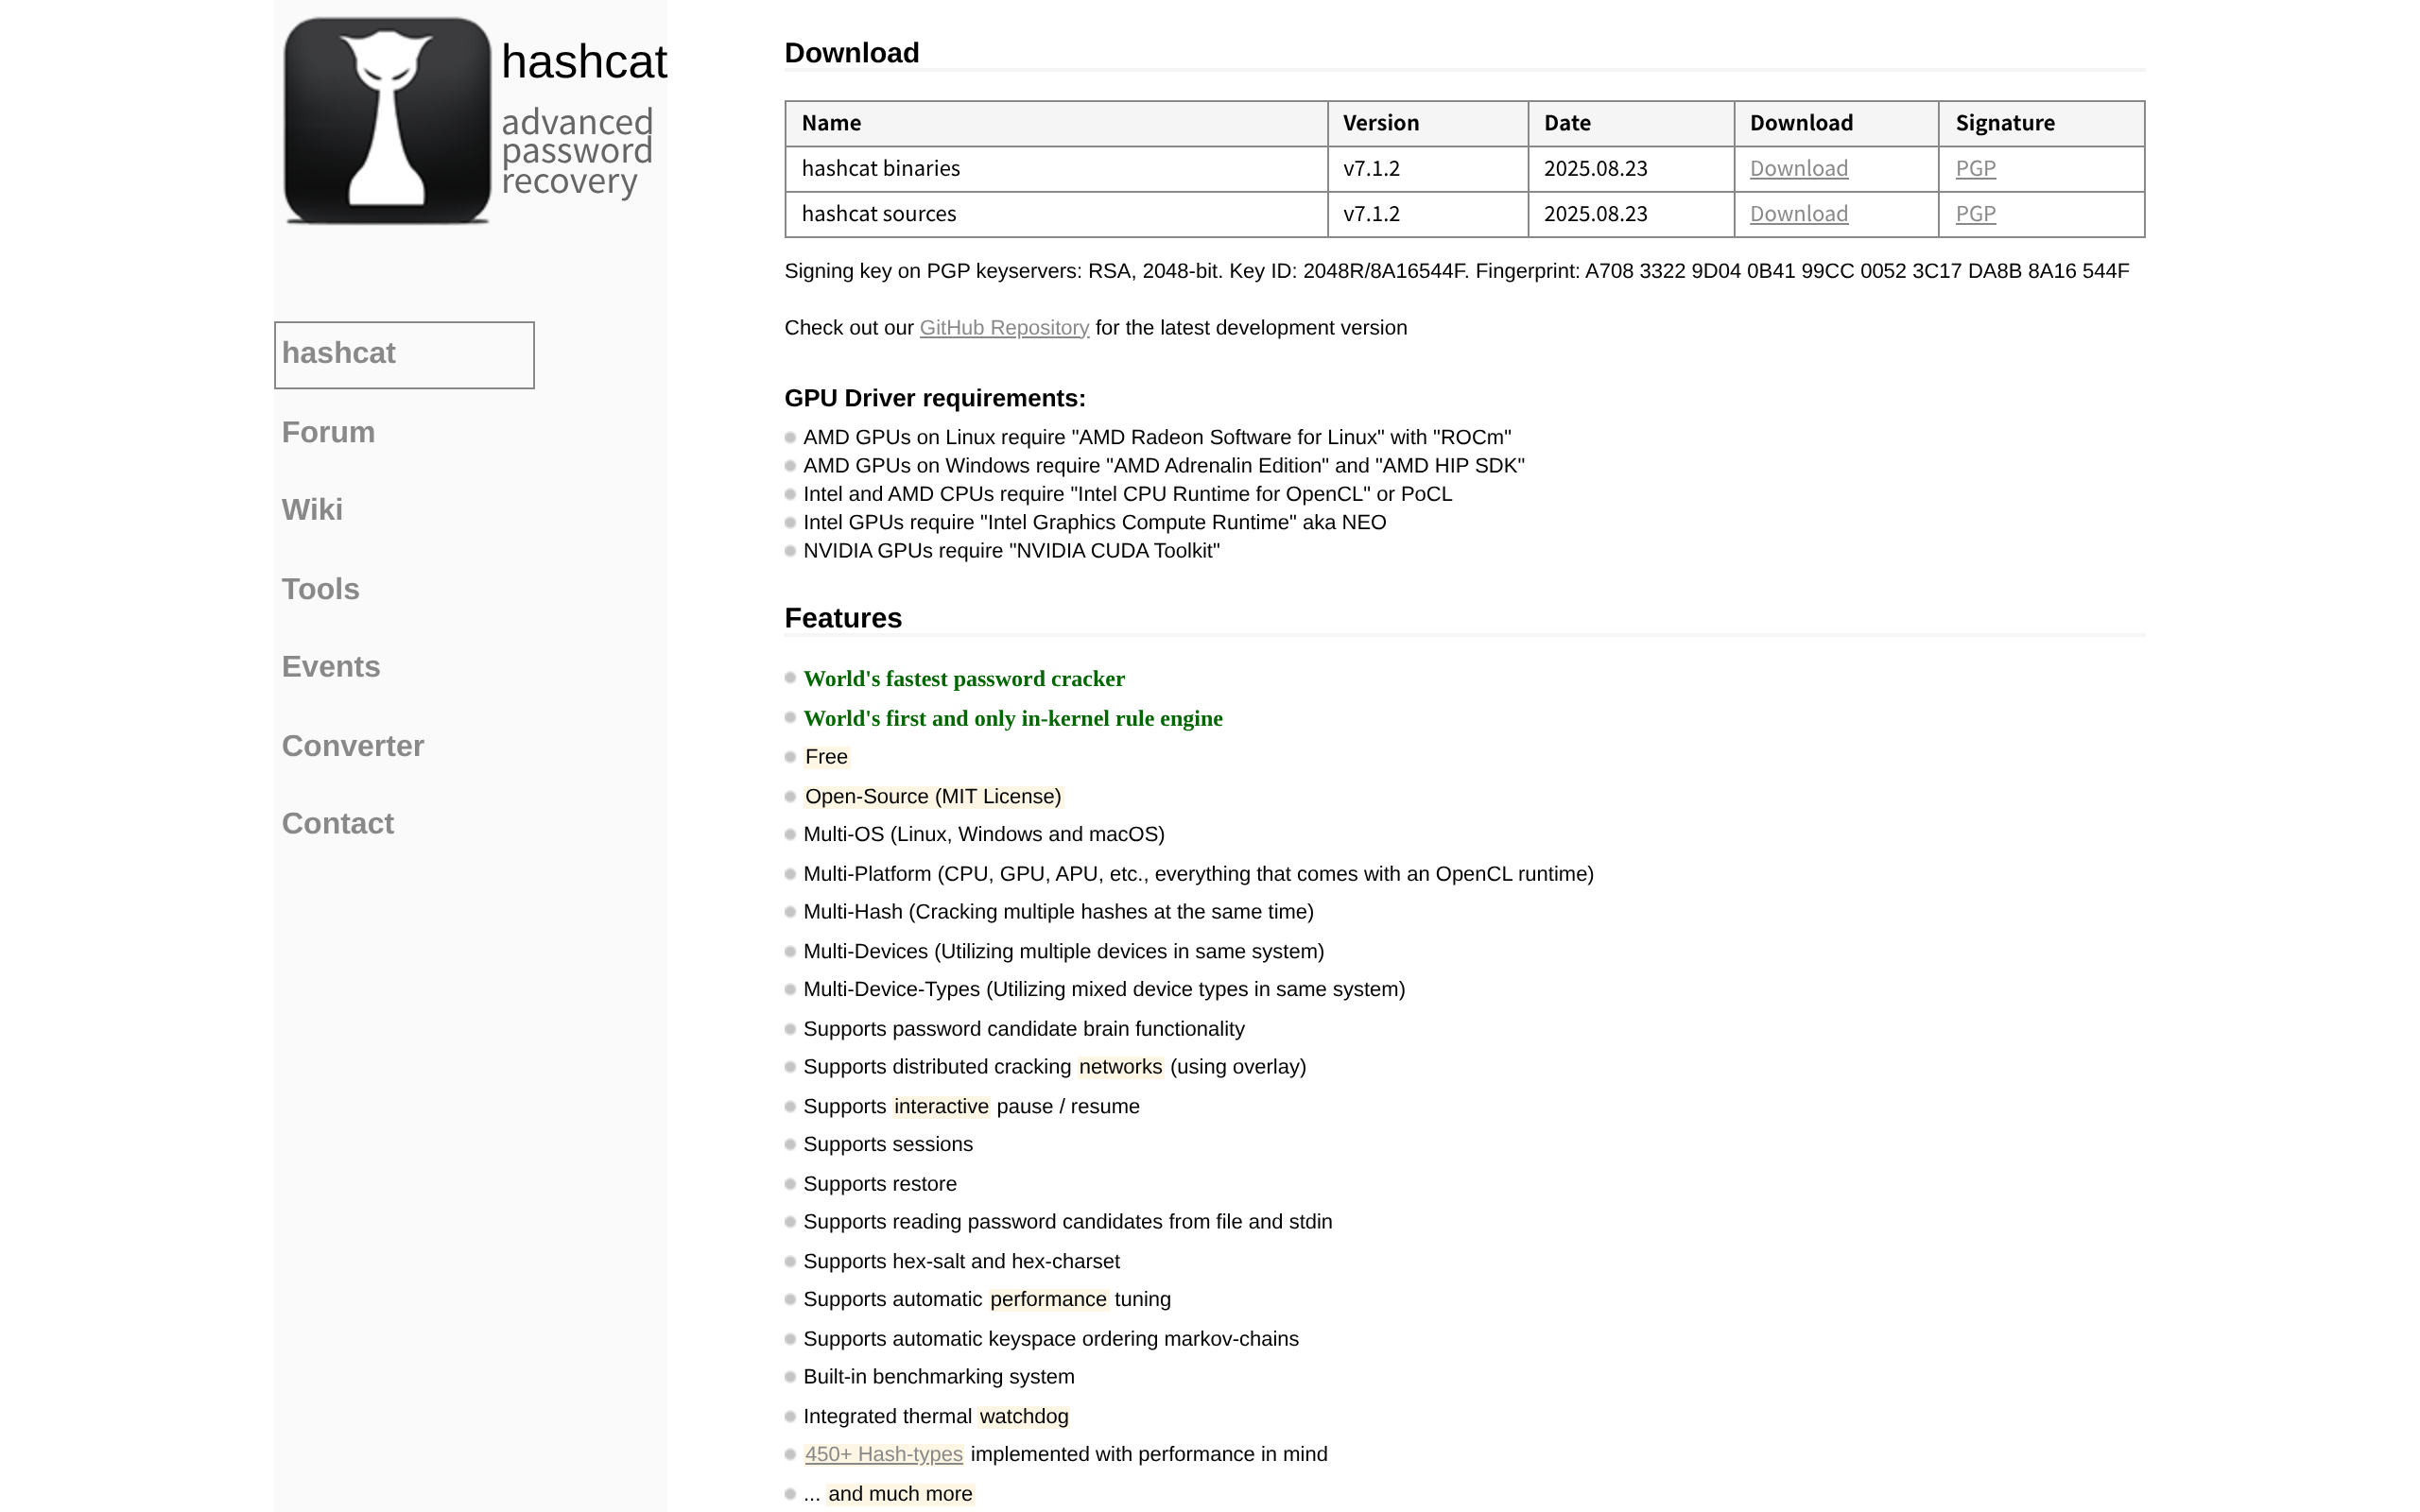The width and height of the screenshot is (2420, 1512).
Task: Open PGP signature for hashcat sources
Action: point(1975,214)
